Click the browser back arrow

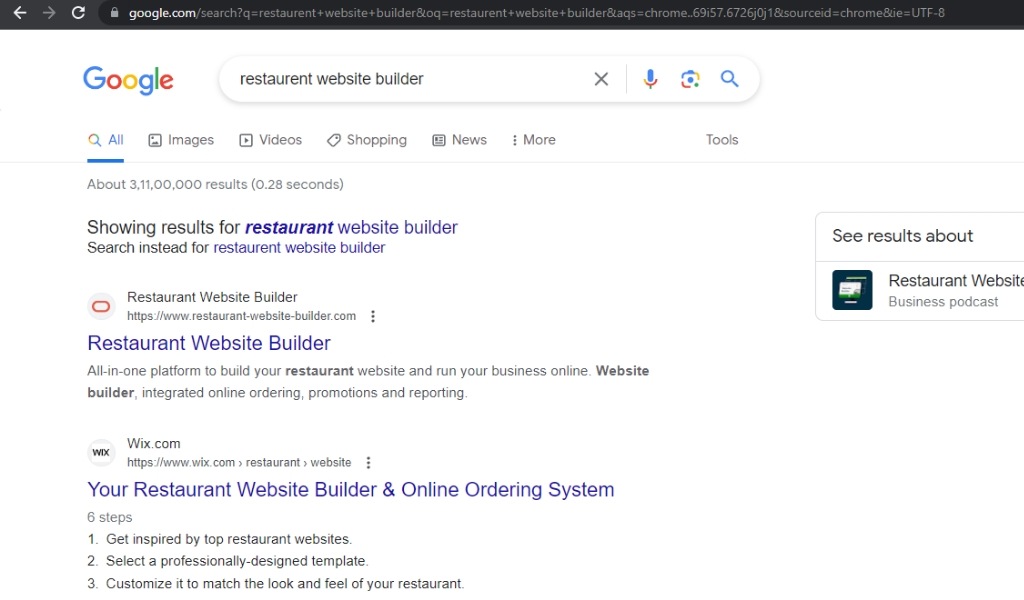[19, 13]
